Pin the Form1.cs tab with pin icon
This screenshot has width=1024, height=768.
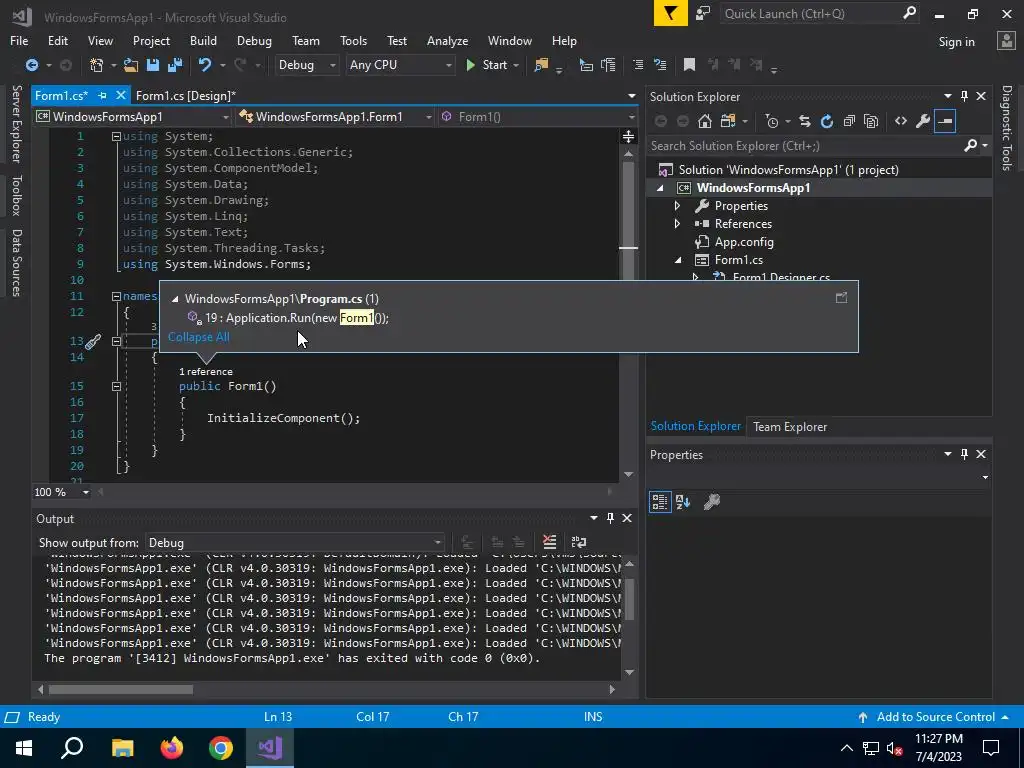(103, 95)
